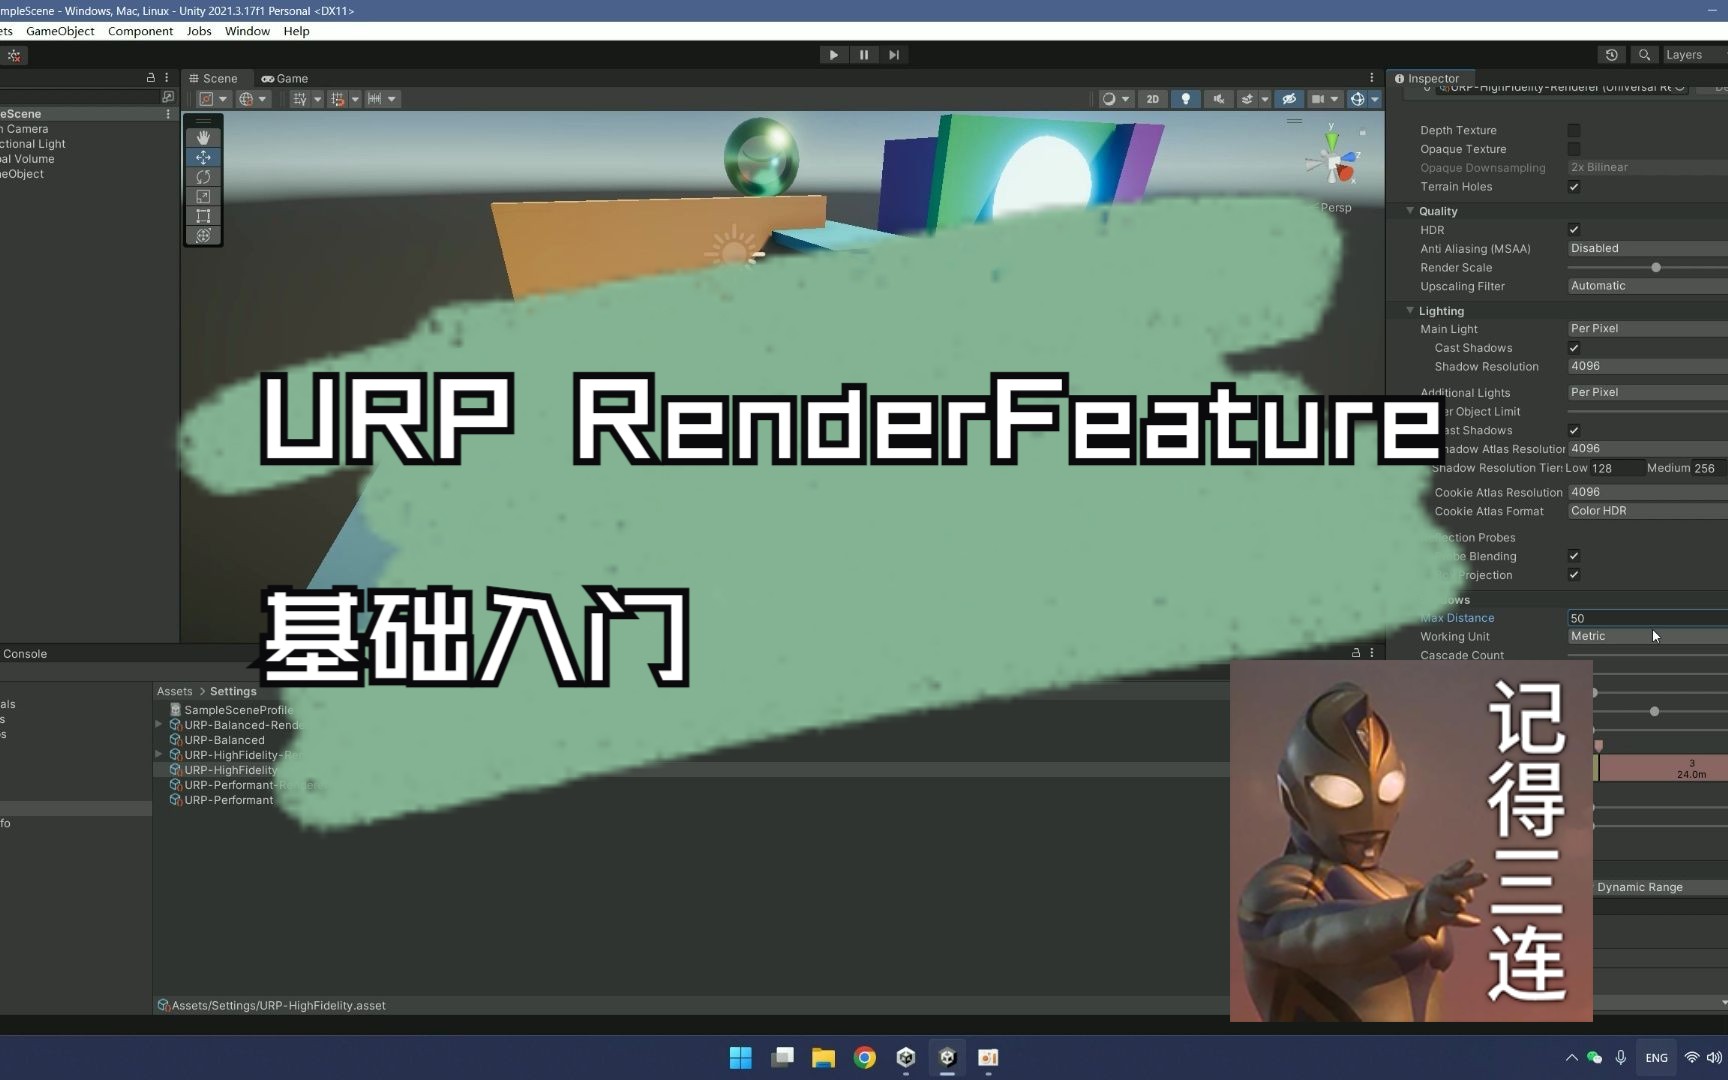Open Chrome from the taskbar
1728x1080 pixels.
point(865,1057)
